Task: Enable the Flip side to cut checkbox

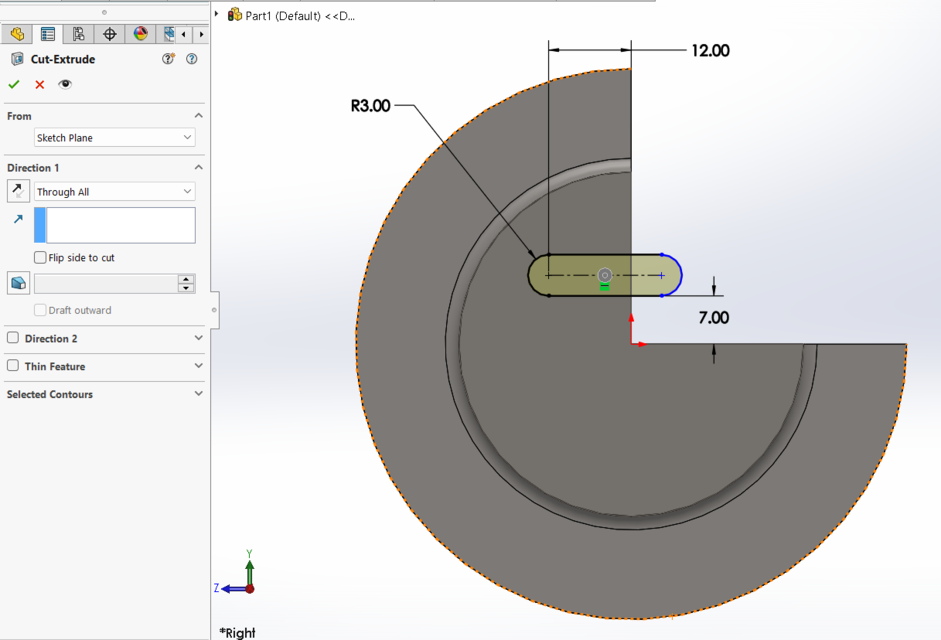Action: (40, 257)
